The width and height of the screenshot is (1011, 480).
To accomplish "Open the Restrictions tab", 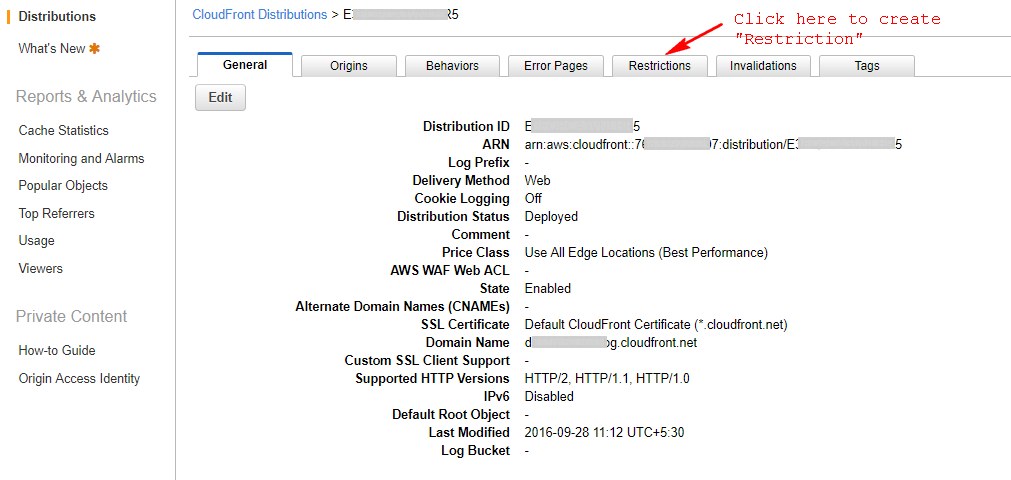I will coord(660,66).
